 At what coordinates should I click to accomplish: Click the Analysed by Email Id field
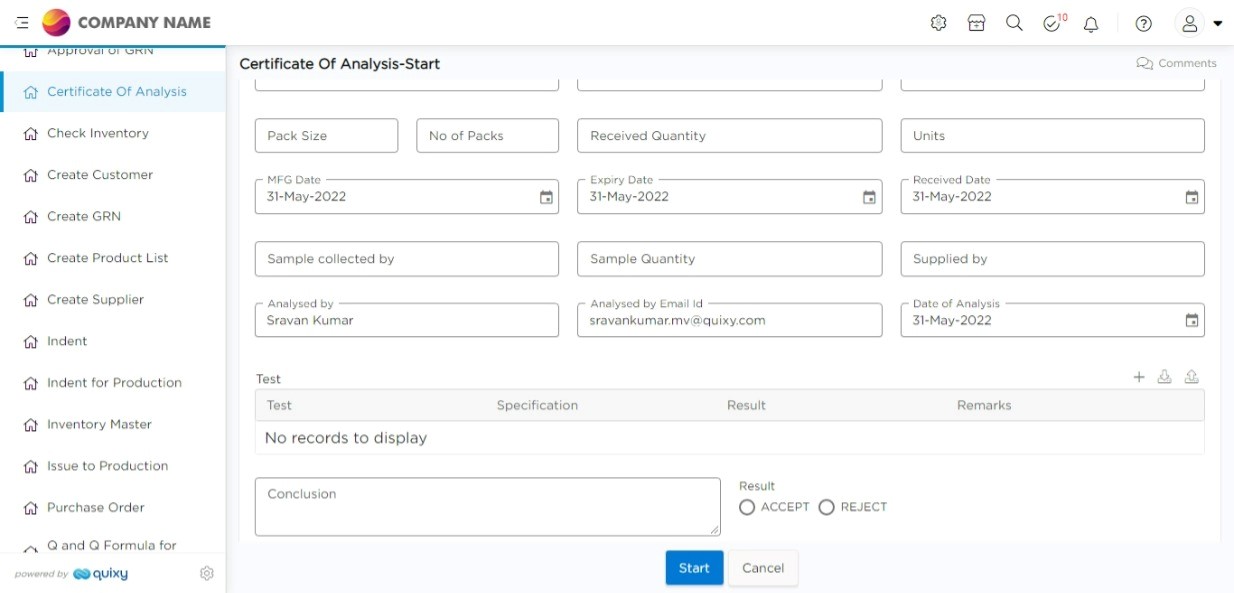pos(730,320)
